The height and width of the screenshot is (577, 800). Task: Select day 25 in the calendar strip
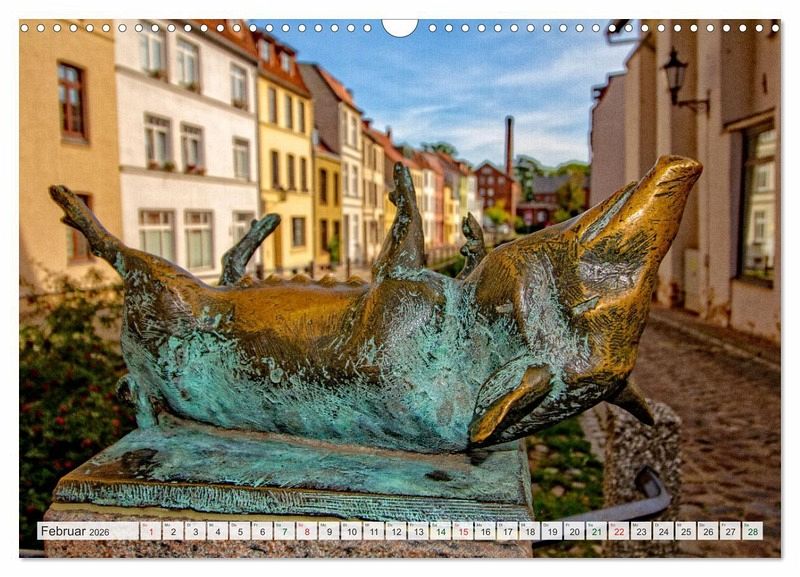tap(686, 531)
